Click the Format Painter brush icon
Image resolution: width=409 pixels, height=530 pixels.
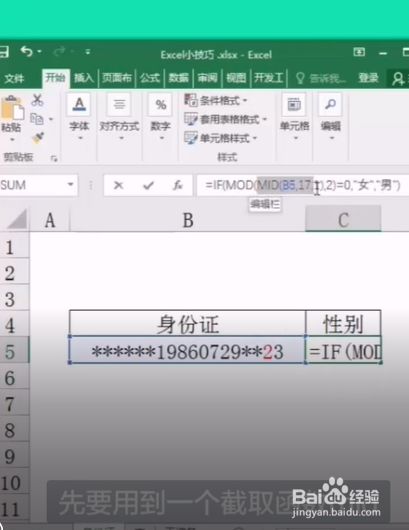tap(38, 138)
